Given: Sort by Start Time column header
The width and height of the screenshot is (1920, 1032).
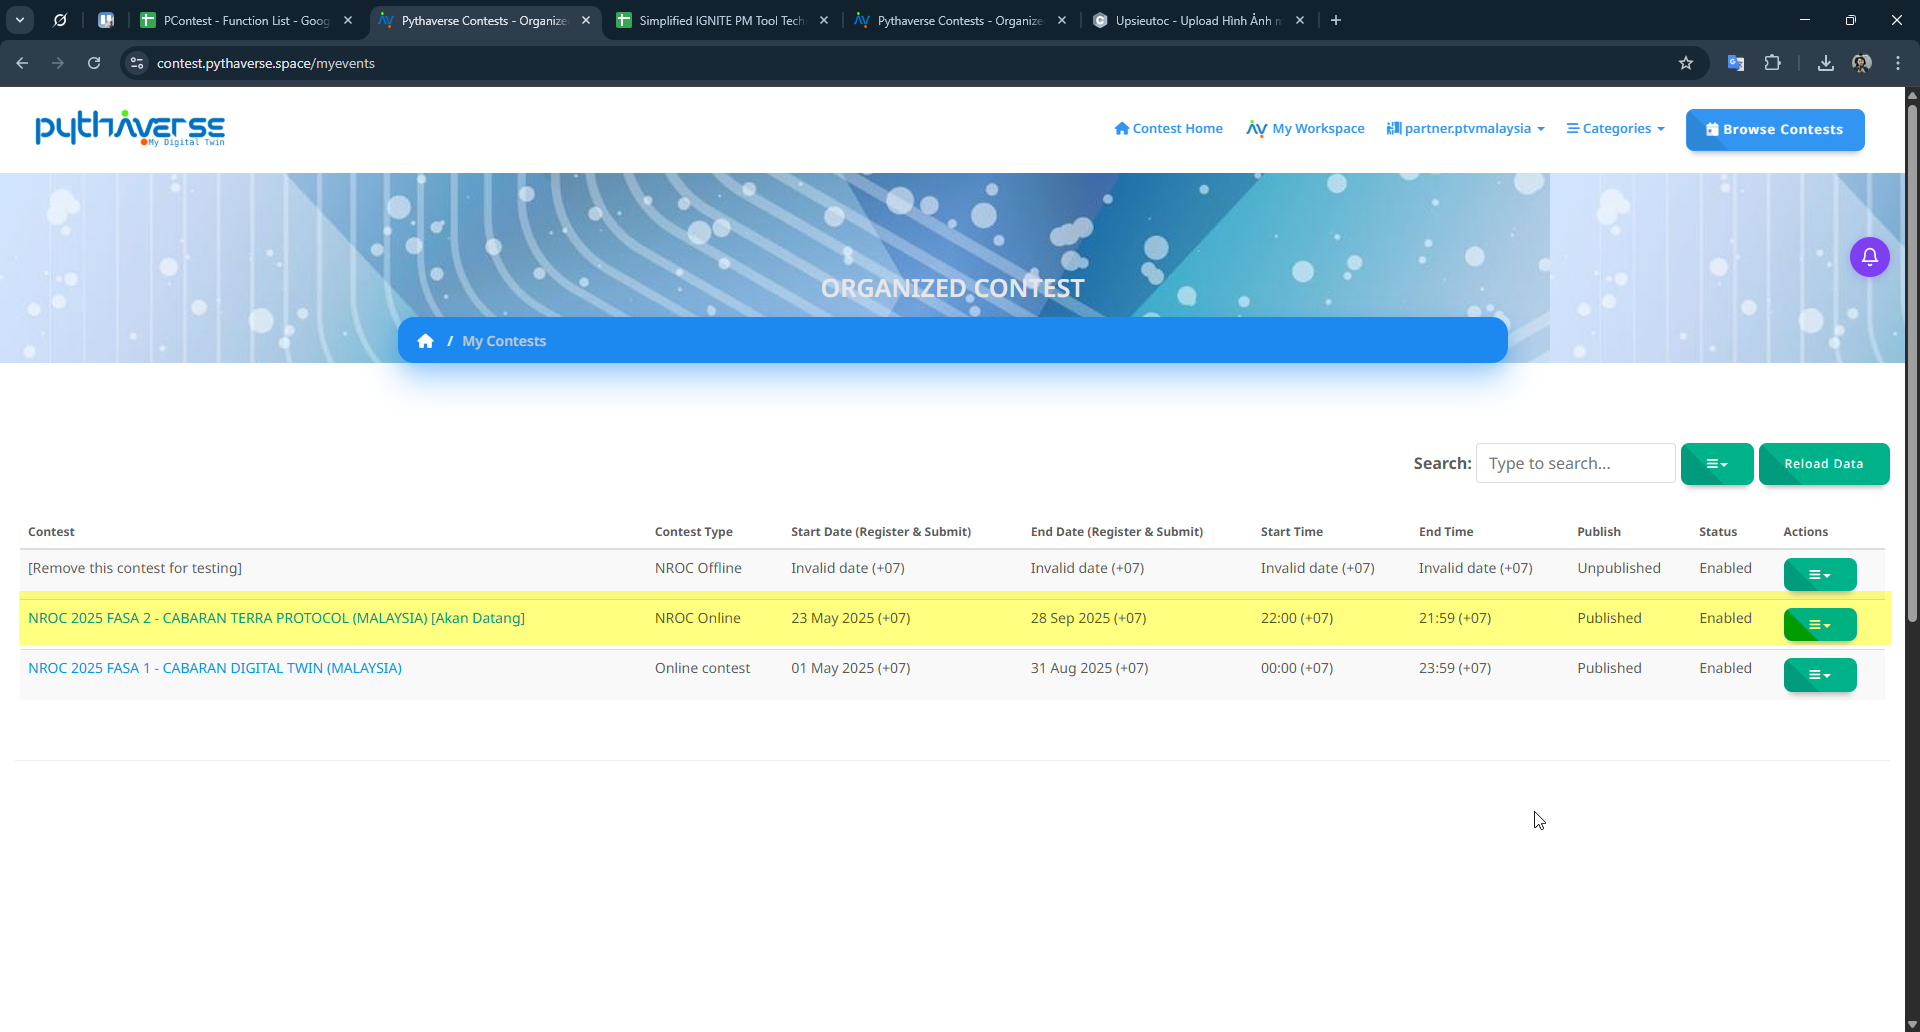Looking at the screenshot, I should click(1292, 532).
